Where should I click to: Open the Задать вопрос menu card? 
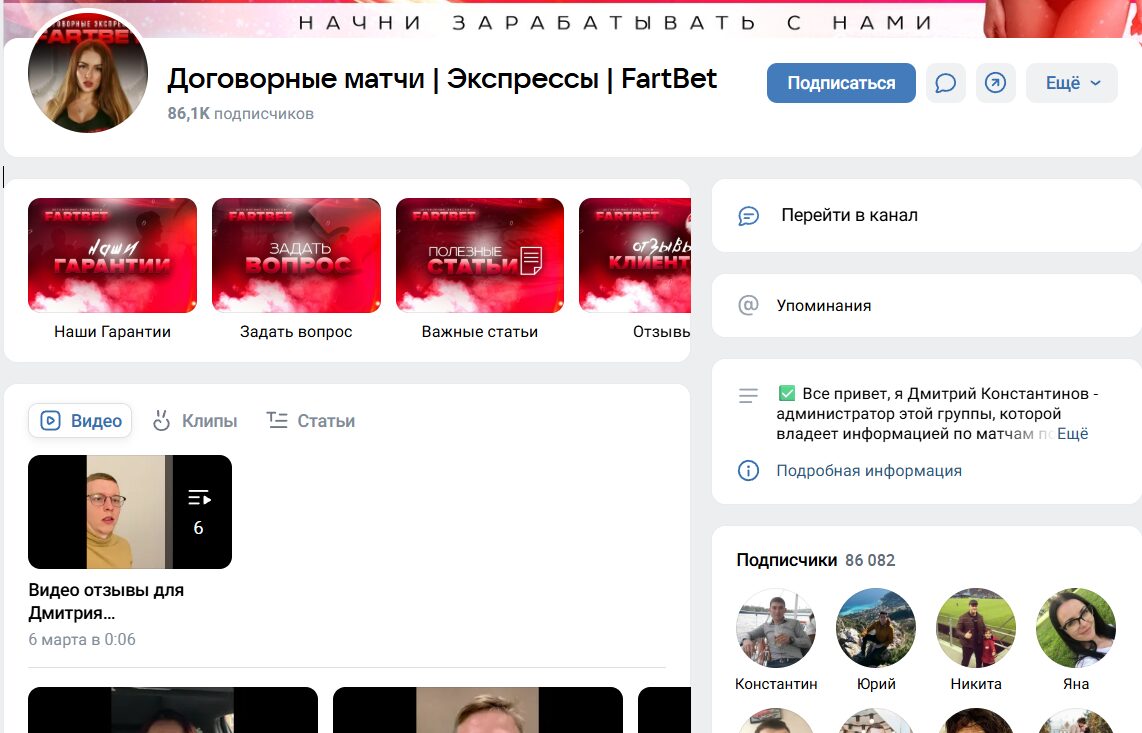point(296,255)
